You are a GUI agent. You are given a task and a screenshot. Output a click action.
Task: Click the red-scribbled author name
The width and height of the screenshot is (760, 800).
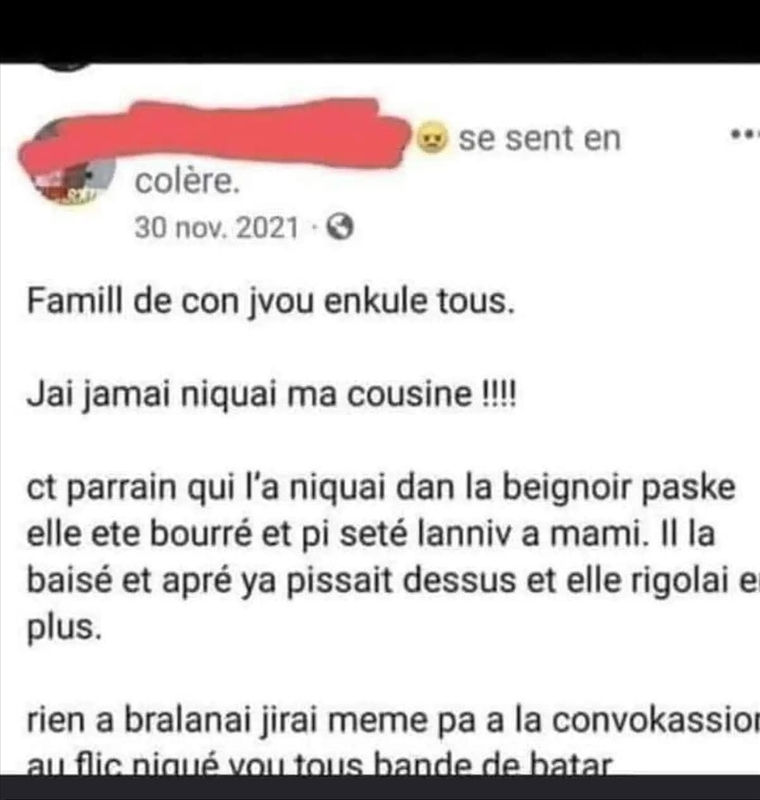click(214, 135)
